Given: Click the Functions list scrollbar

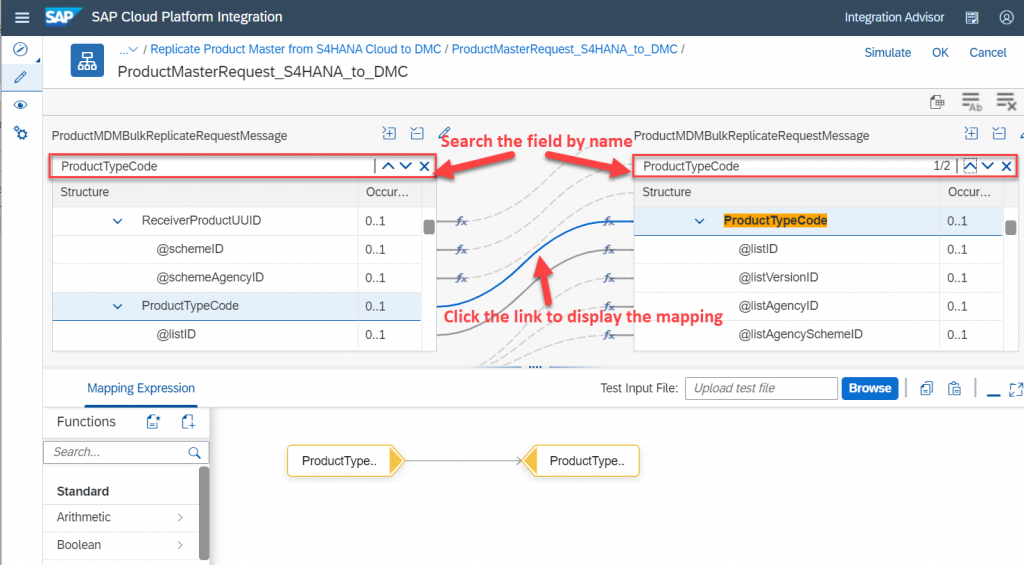Looking at the screenshot, I should coord(204,513).
